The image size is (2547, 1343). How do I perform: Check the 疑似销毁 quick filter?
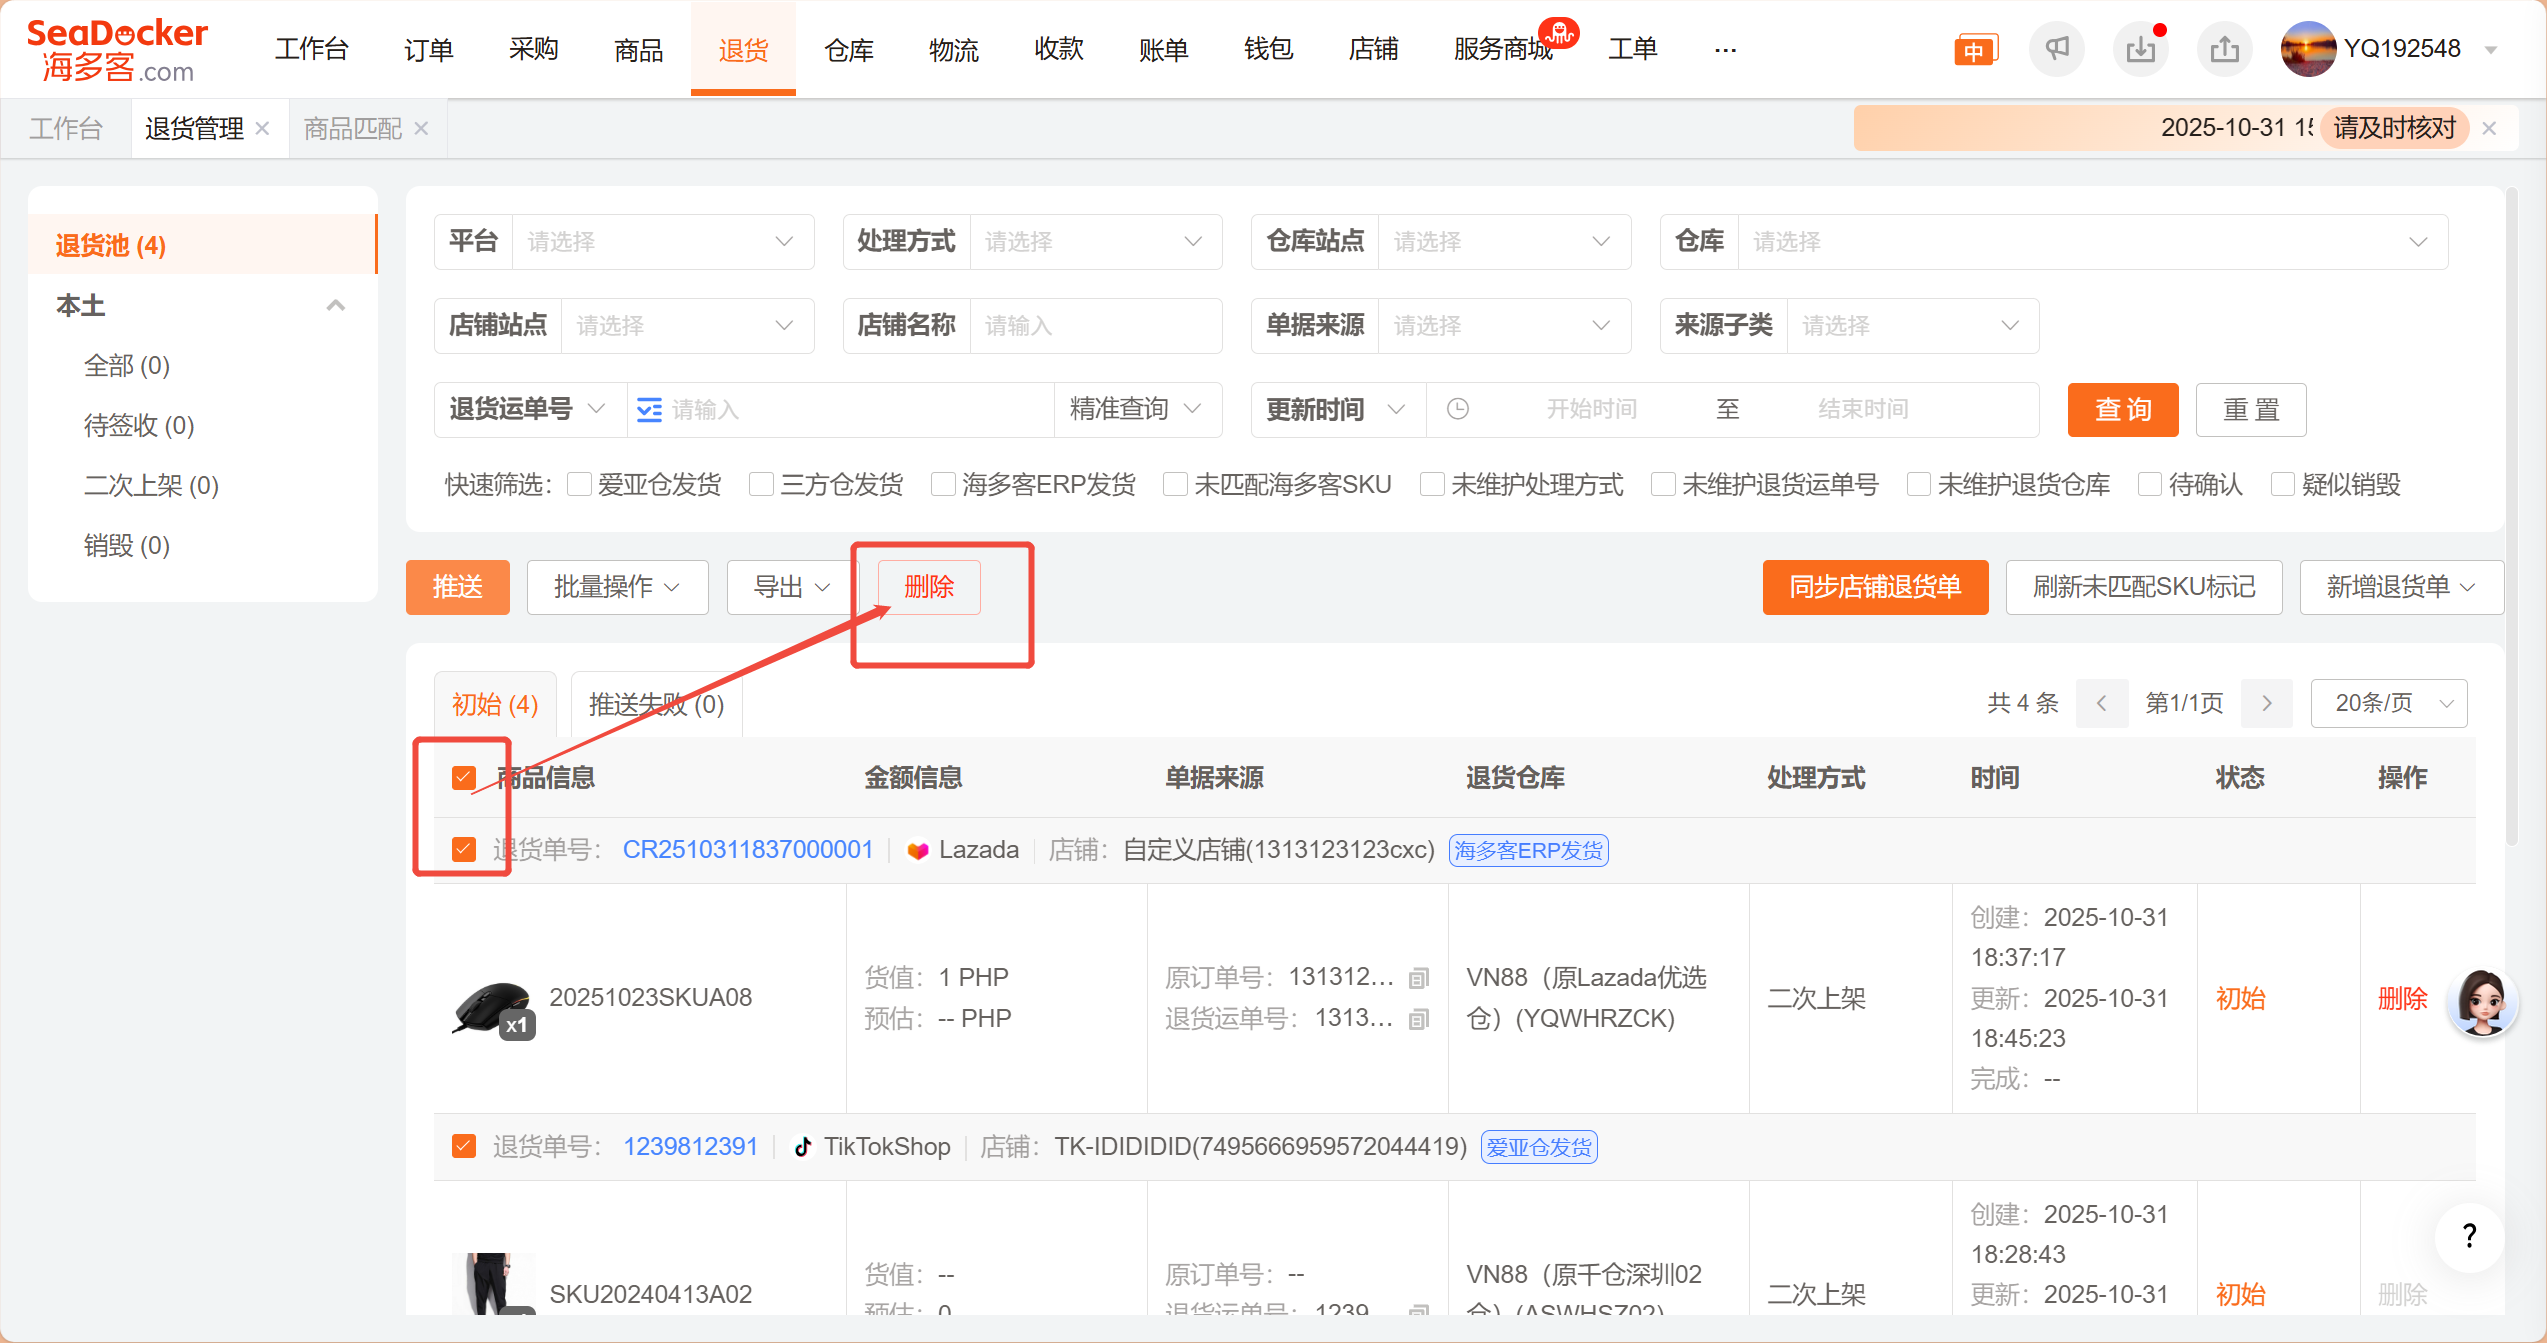click(x=2282, y=485)
